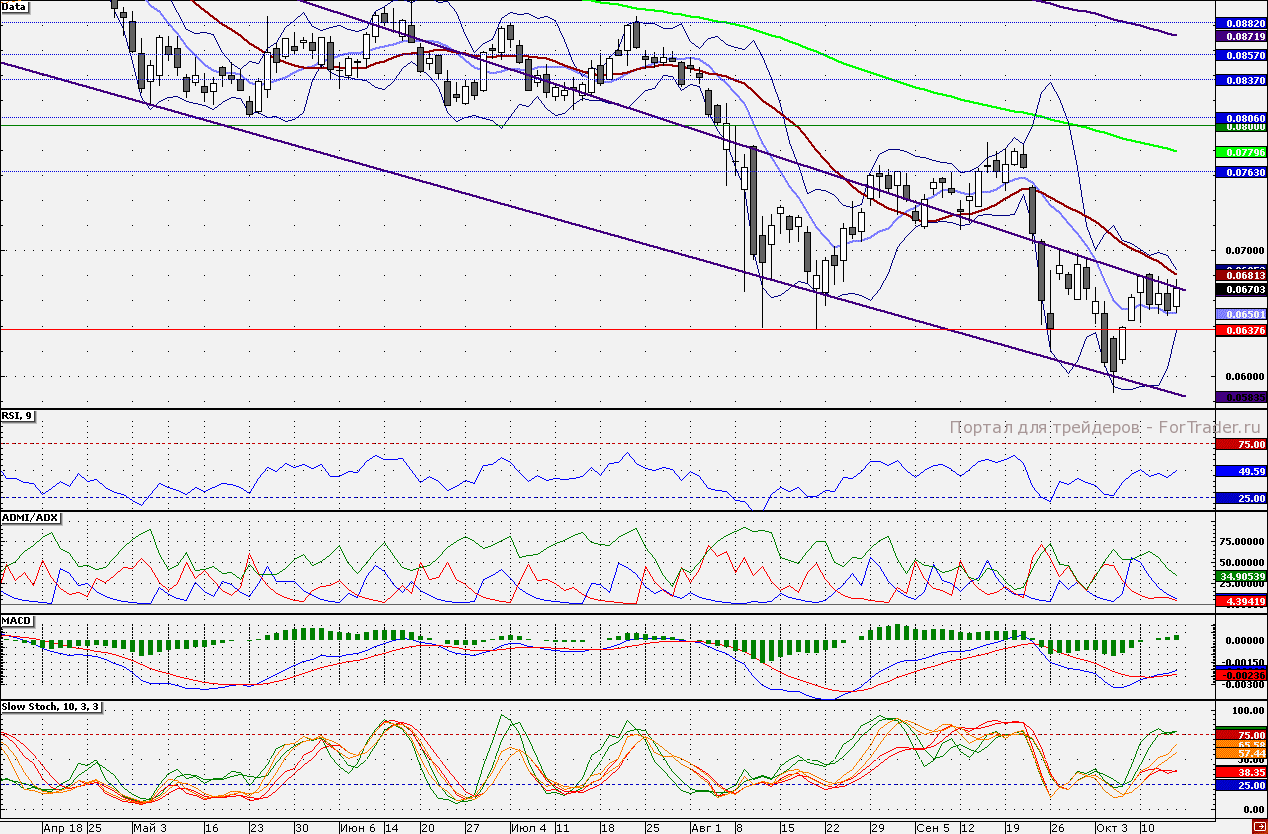Click the Май 3 date on time axis
Viewport: 1268px width, 834px height.
[x=149, y=828]
